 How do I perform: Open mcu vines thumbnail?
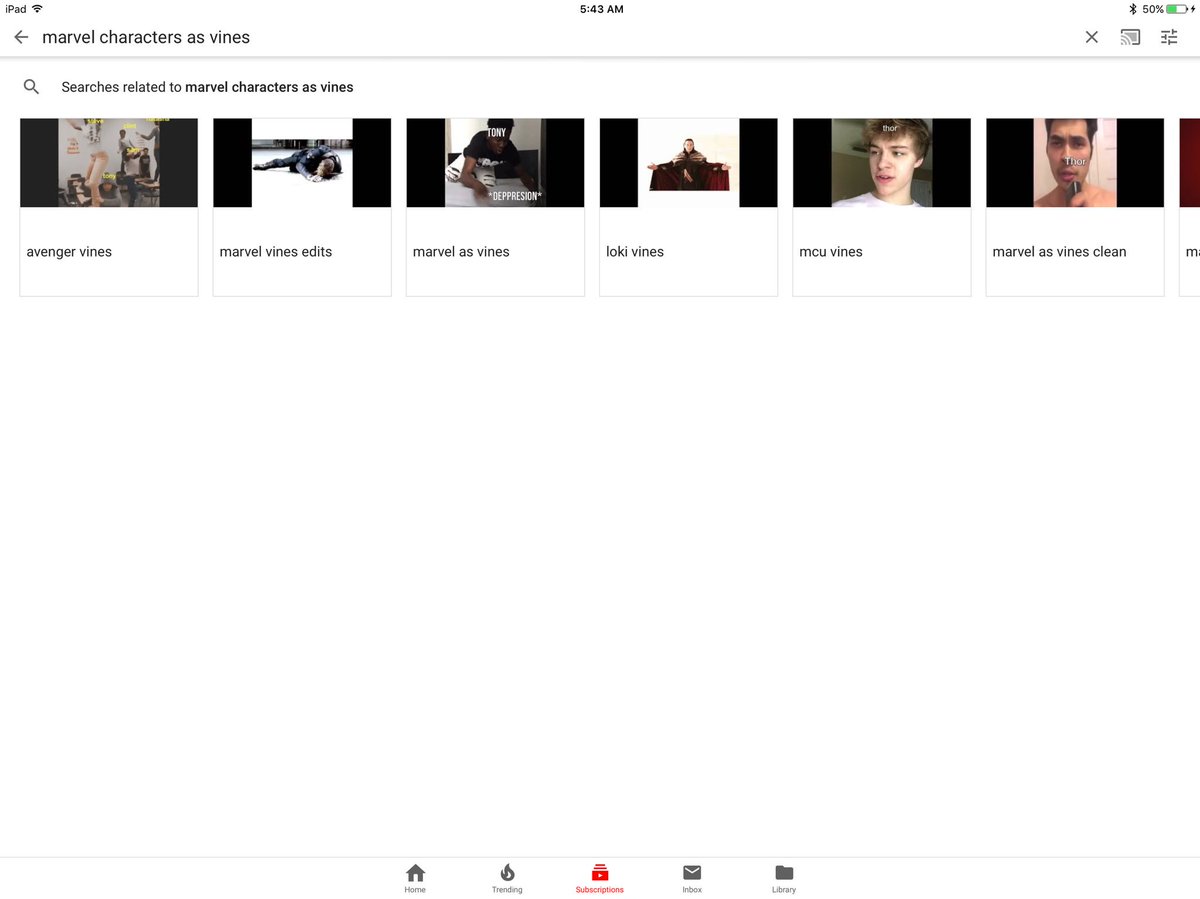click(x=881, y=163)
